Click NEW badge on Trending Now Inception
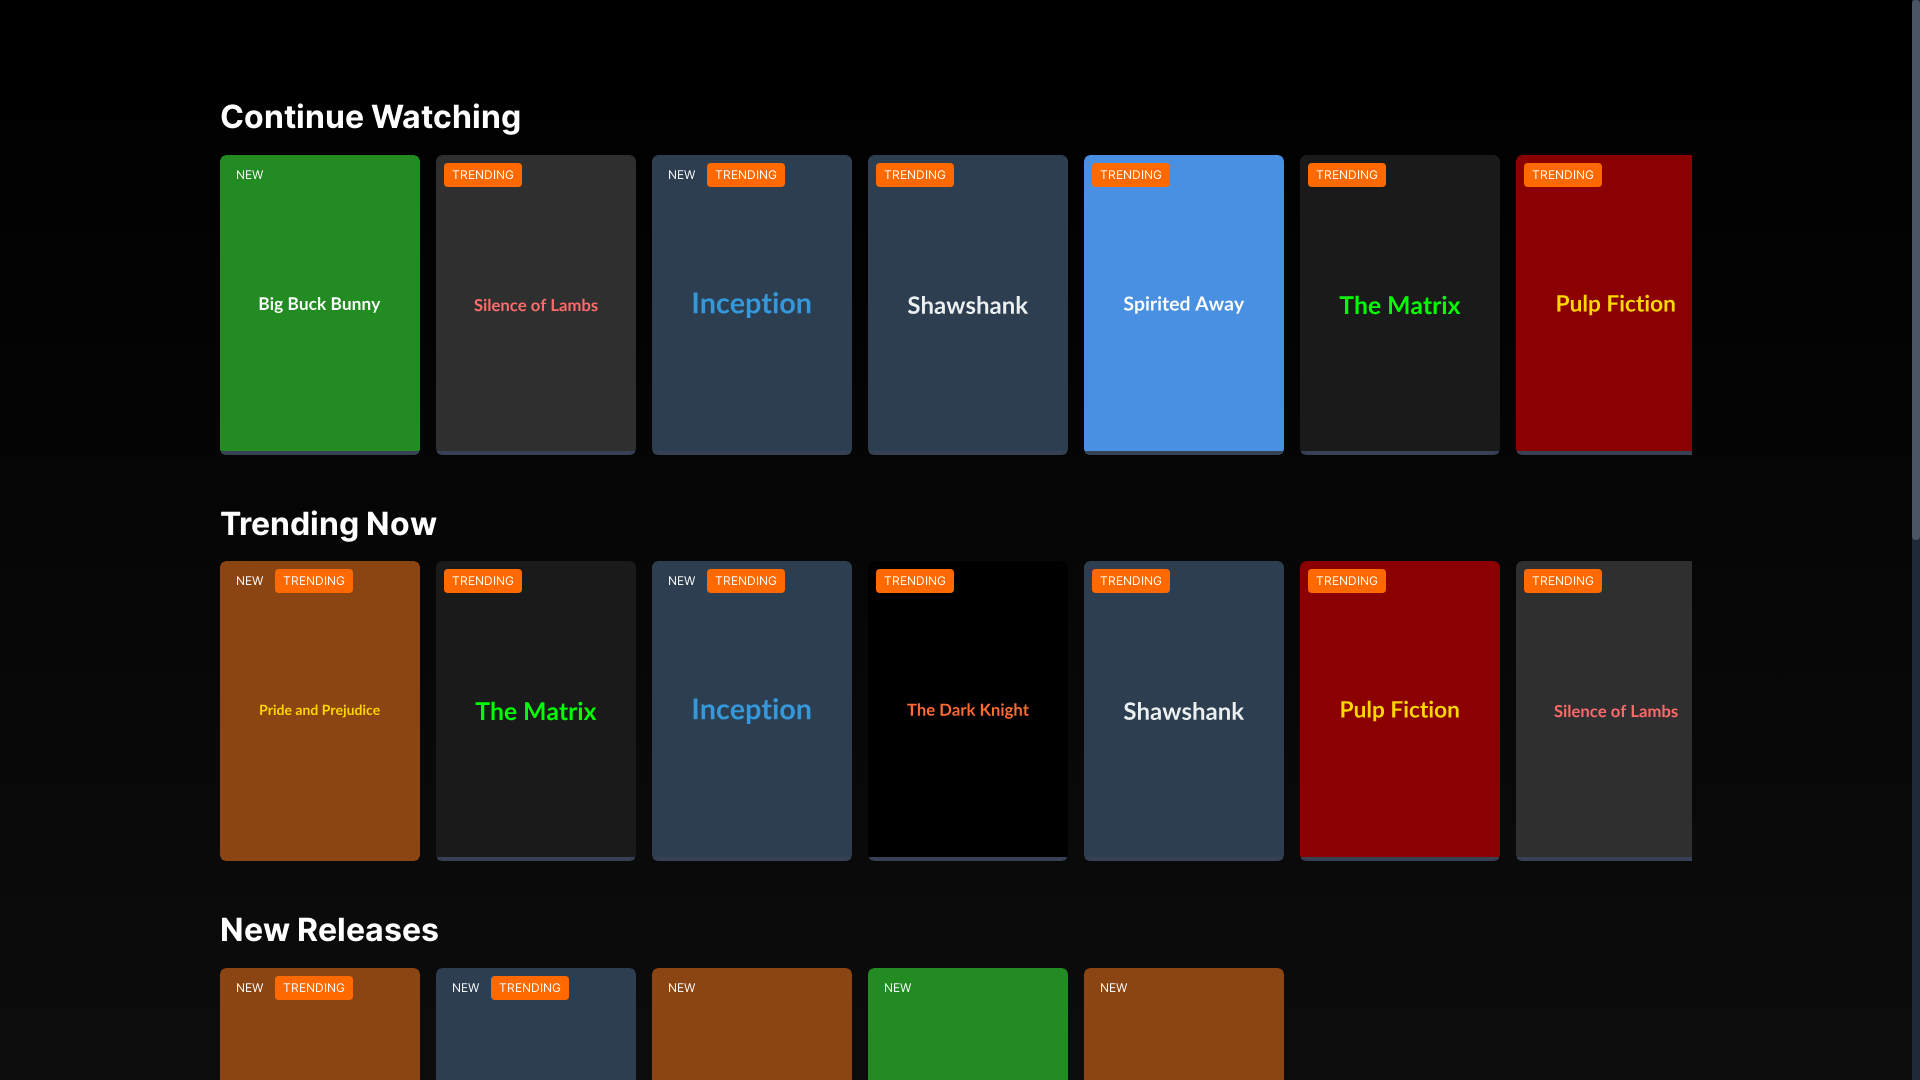 pos(682,581)
